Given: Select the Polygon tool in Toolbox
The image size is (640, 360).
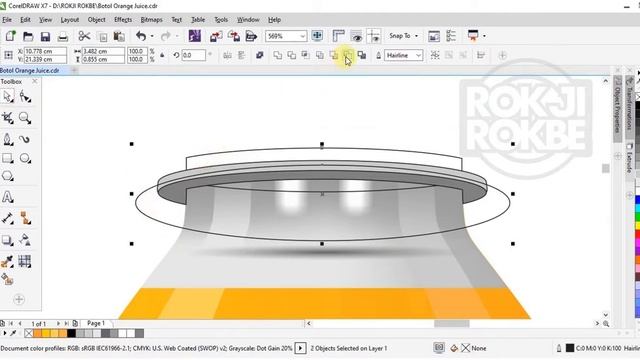Looking at the screenshot, I should pyautogui.click(x=7, y=176).
